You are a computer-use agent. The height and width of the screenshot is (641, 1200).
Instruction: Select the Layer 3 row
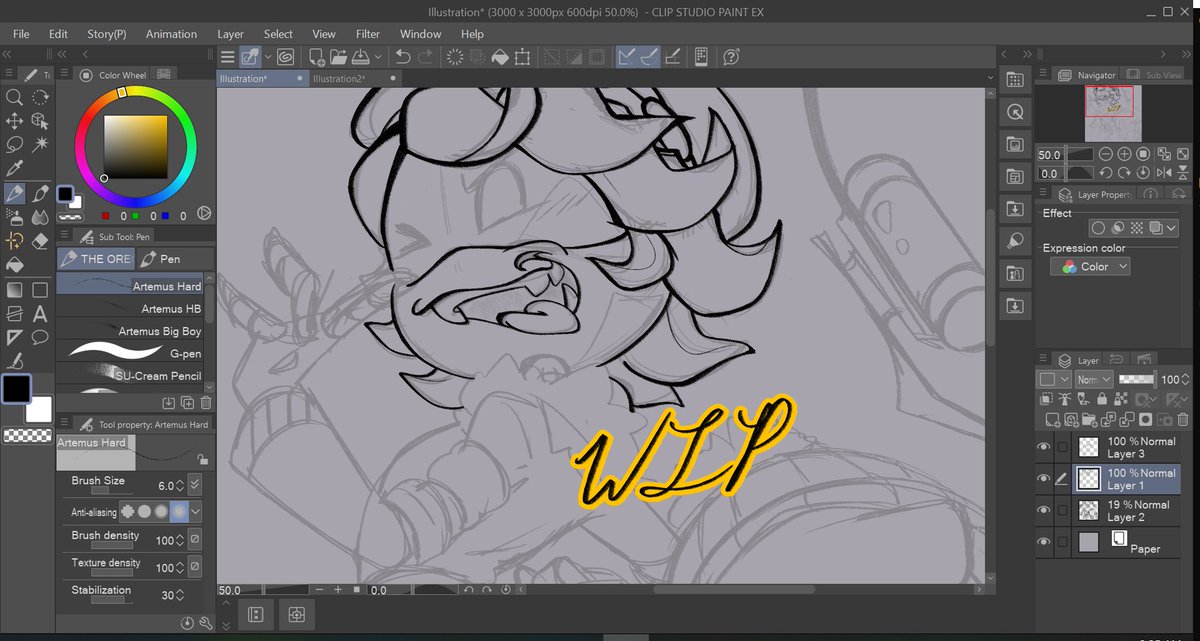pyautogui.click(x=1127, y=447)
